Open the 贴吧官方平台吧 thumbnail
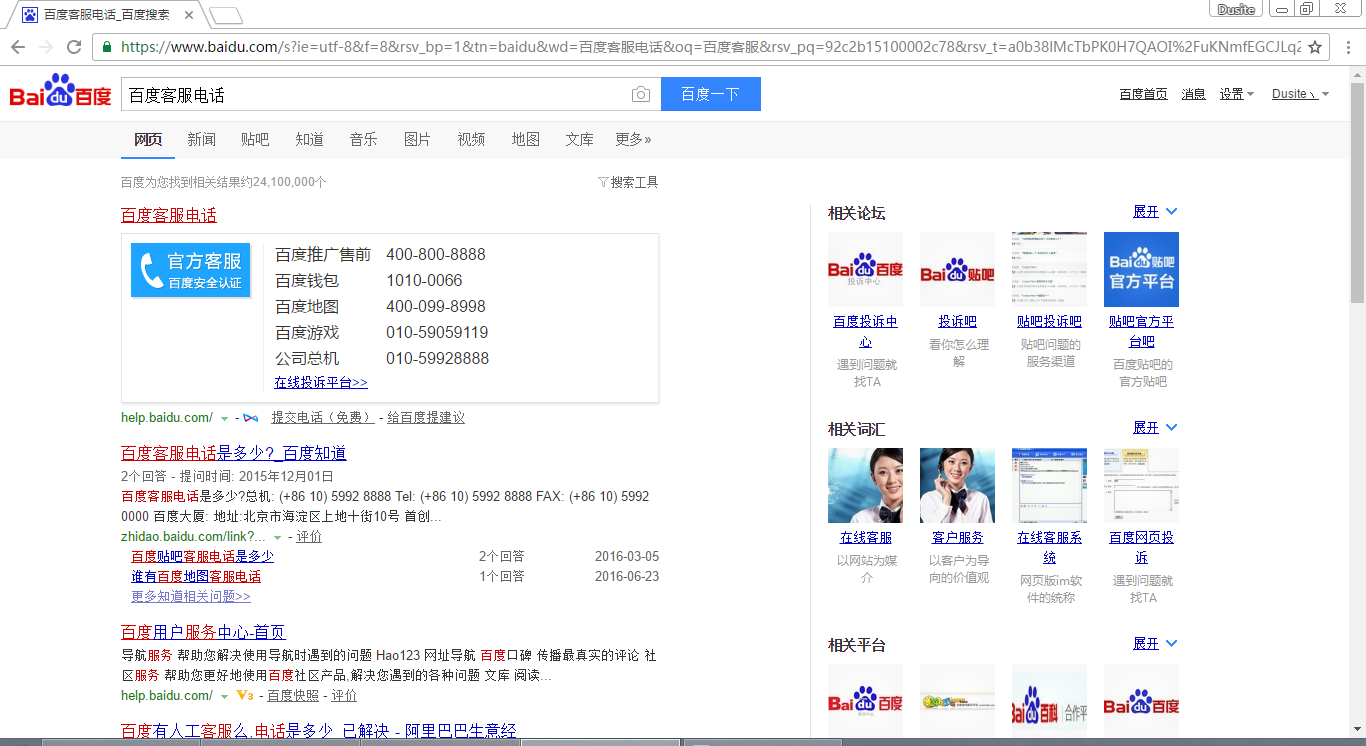Image resolution: width=1366 pixels, height=746 pixels. click(x=1141, y=270)
